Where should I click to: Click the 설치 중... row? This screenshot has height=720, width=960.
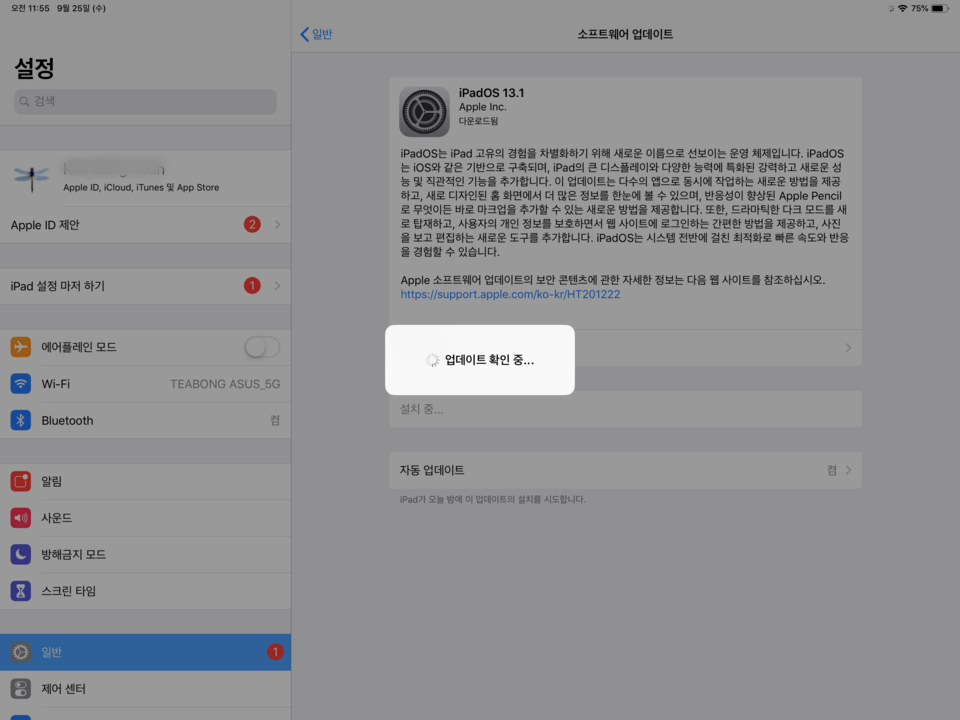(x=625, y=409)
